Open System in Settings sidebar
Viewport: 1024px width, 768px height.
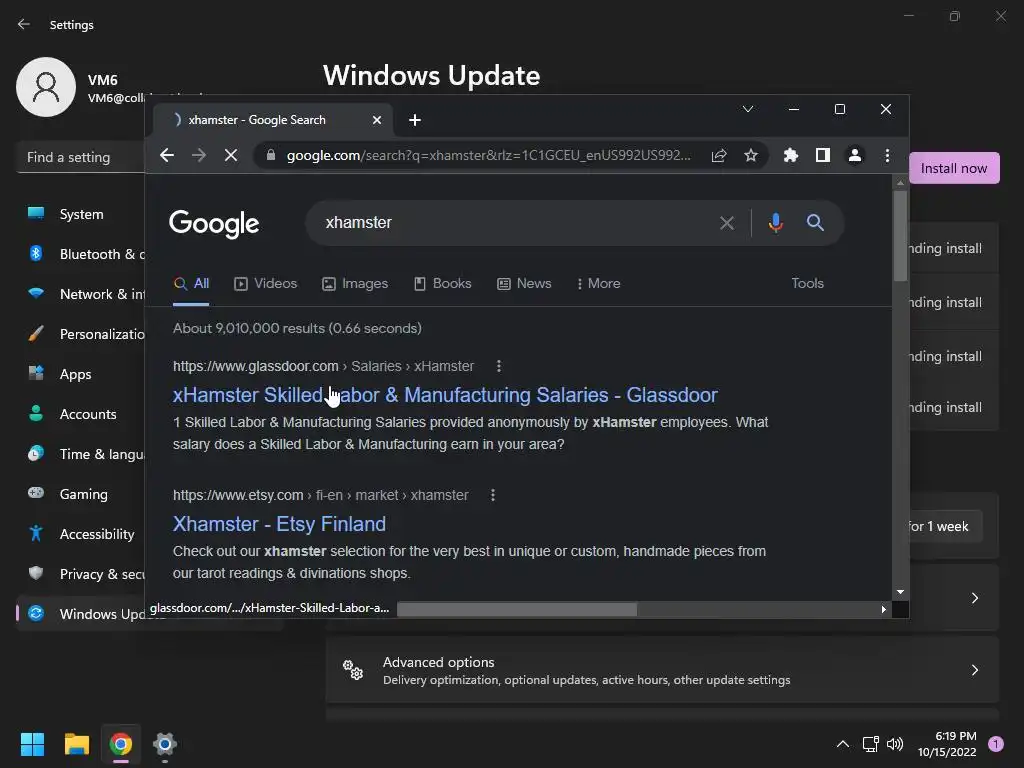[x=82, y=214]
